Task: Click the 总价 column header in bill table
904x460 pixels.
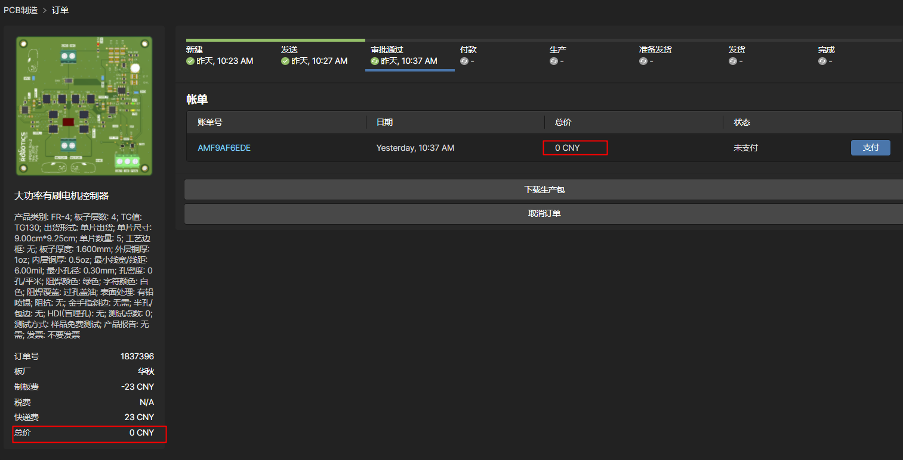Action: [x=563, y=122]
